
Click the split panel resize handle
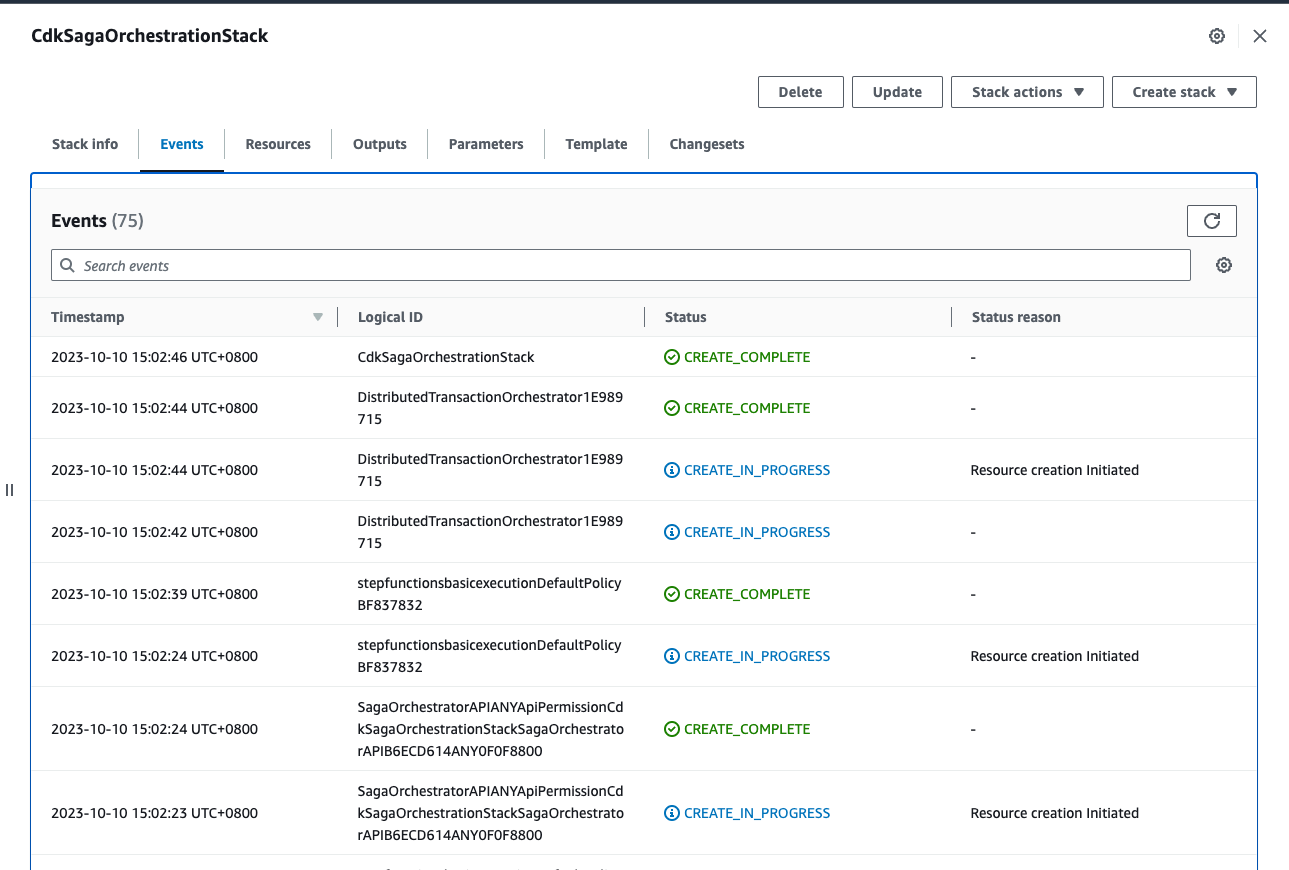click(9, 490)
